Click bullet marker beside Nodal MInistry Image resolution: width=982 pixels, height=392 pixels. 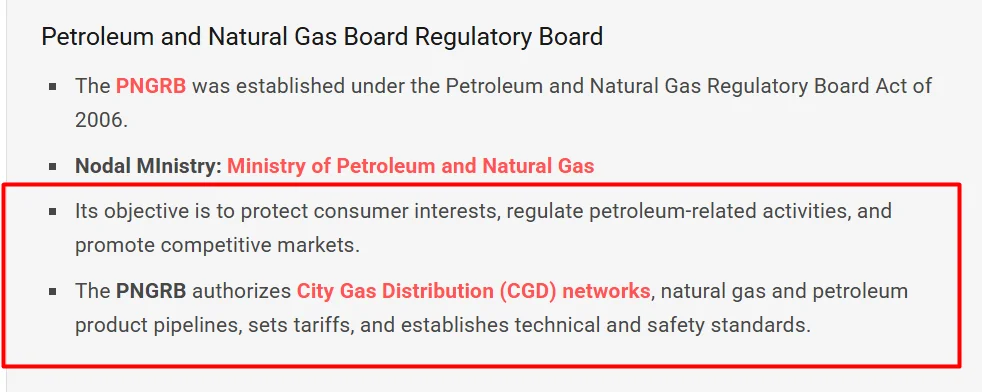(53, 167)
